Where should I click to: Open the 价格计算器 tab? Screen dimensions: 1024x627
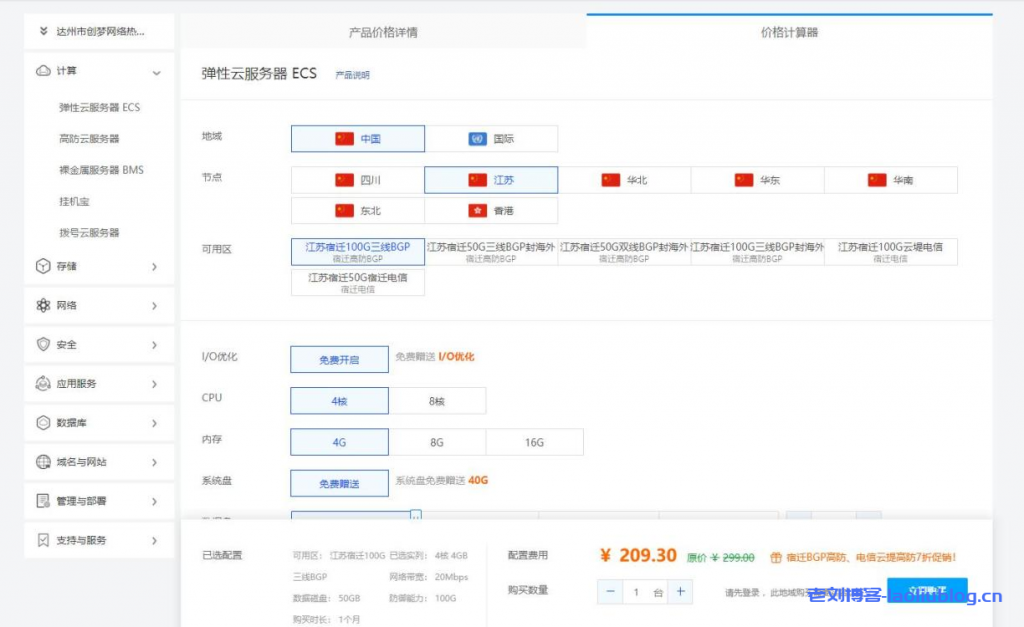coord(788,31)
